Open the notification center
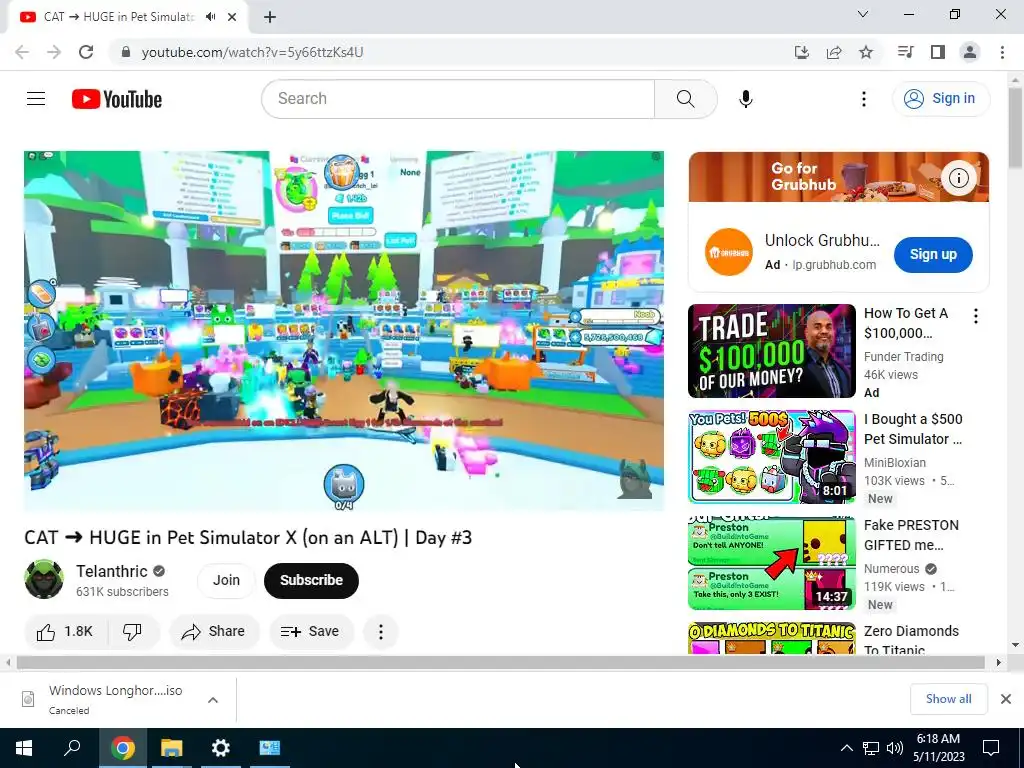1024x768 pixels. tap(991, 748)
